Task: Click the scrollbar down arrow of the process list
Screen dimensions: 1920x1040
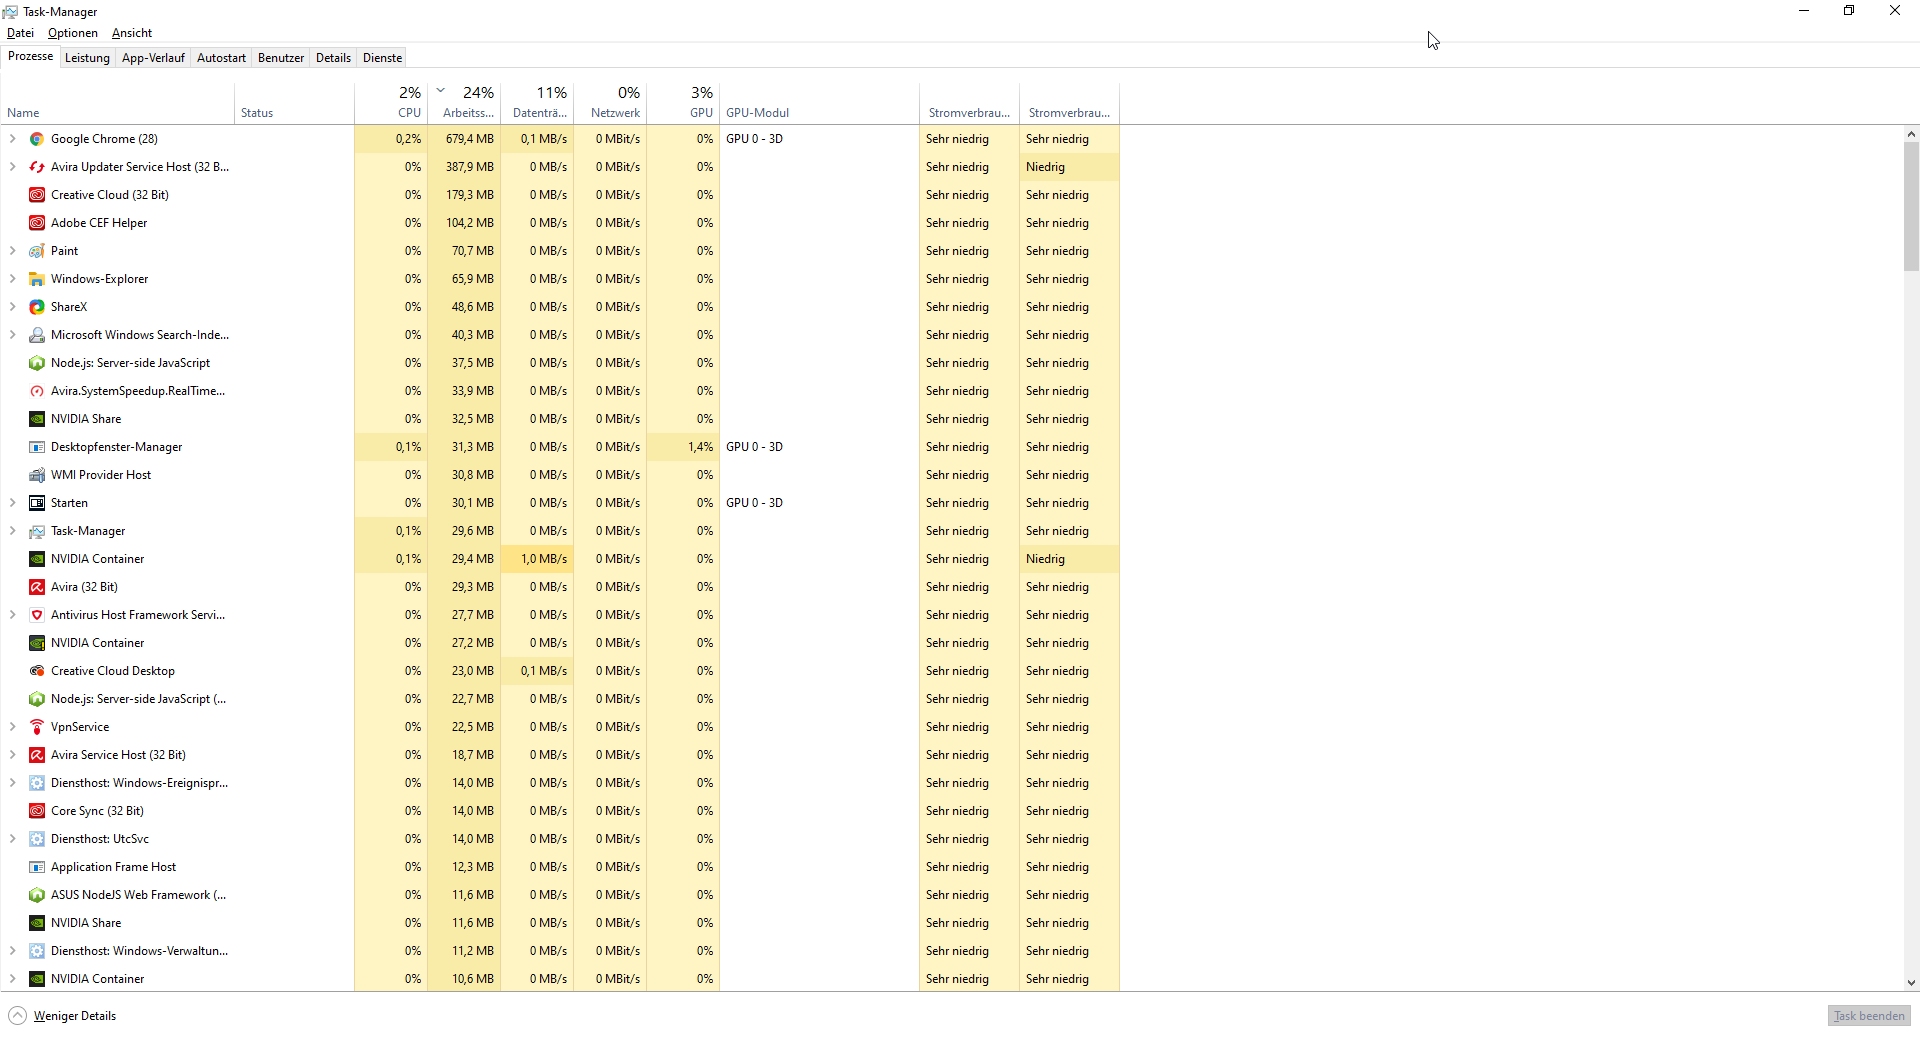Action: point(1911,983)
